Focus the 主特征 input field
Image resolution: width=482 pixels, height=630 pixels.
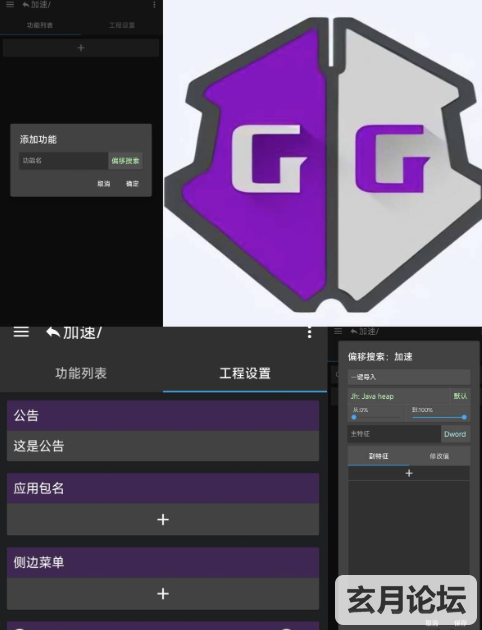click(394, 434)
